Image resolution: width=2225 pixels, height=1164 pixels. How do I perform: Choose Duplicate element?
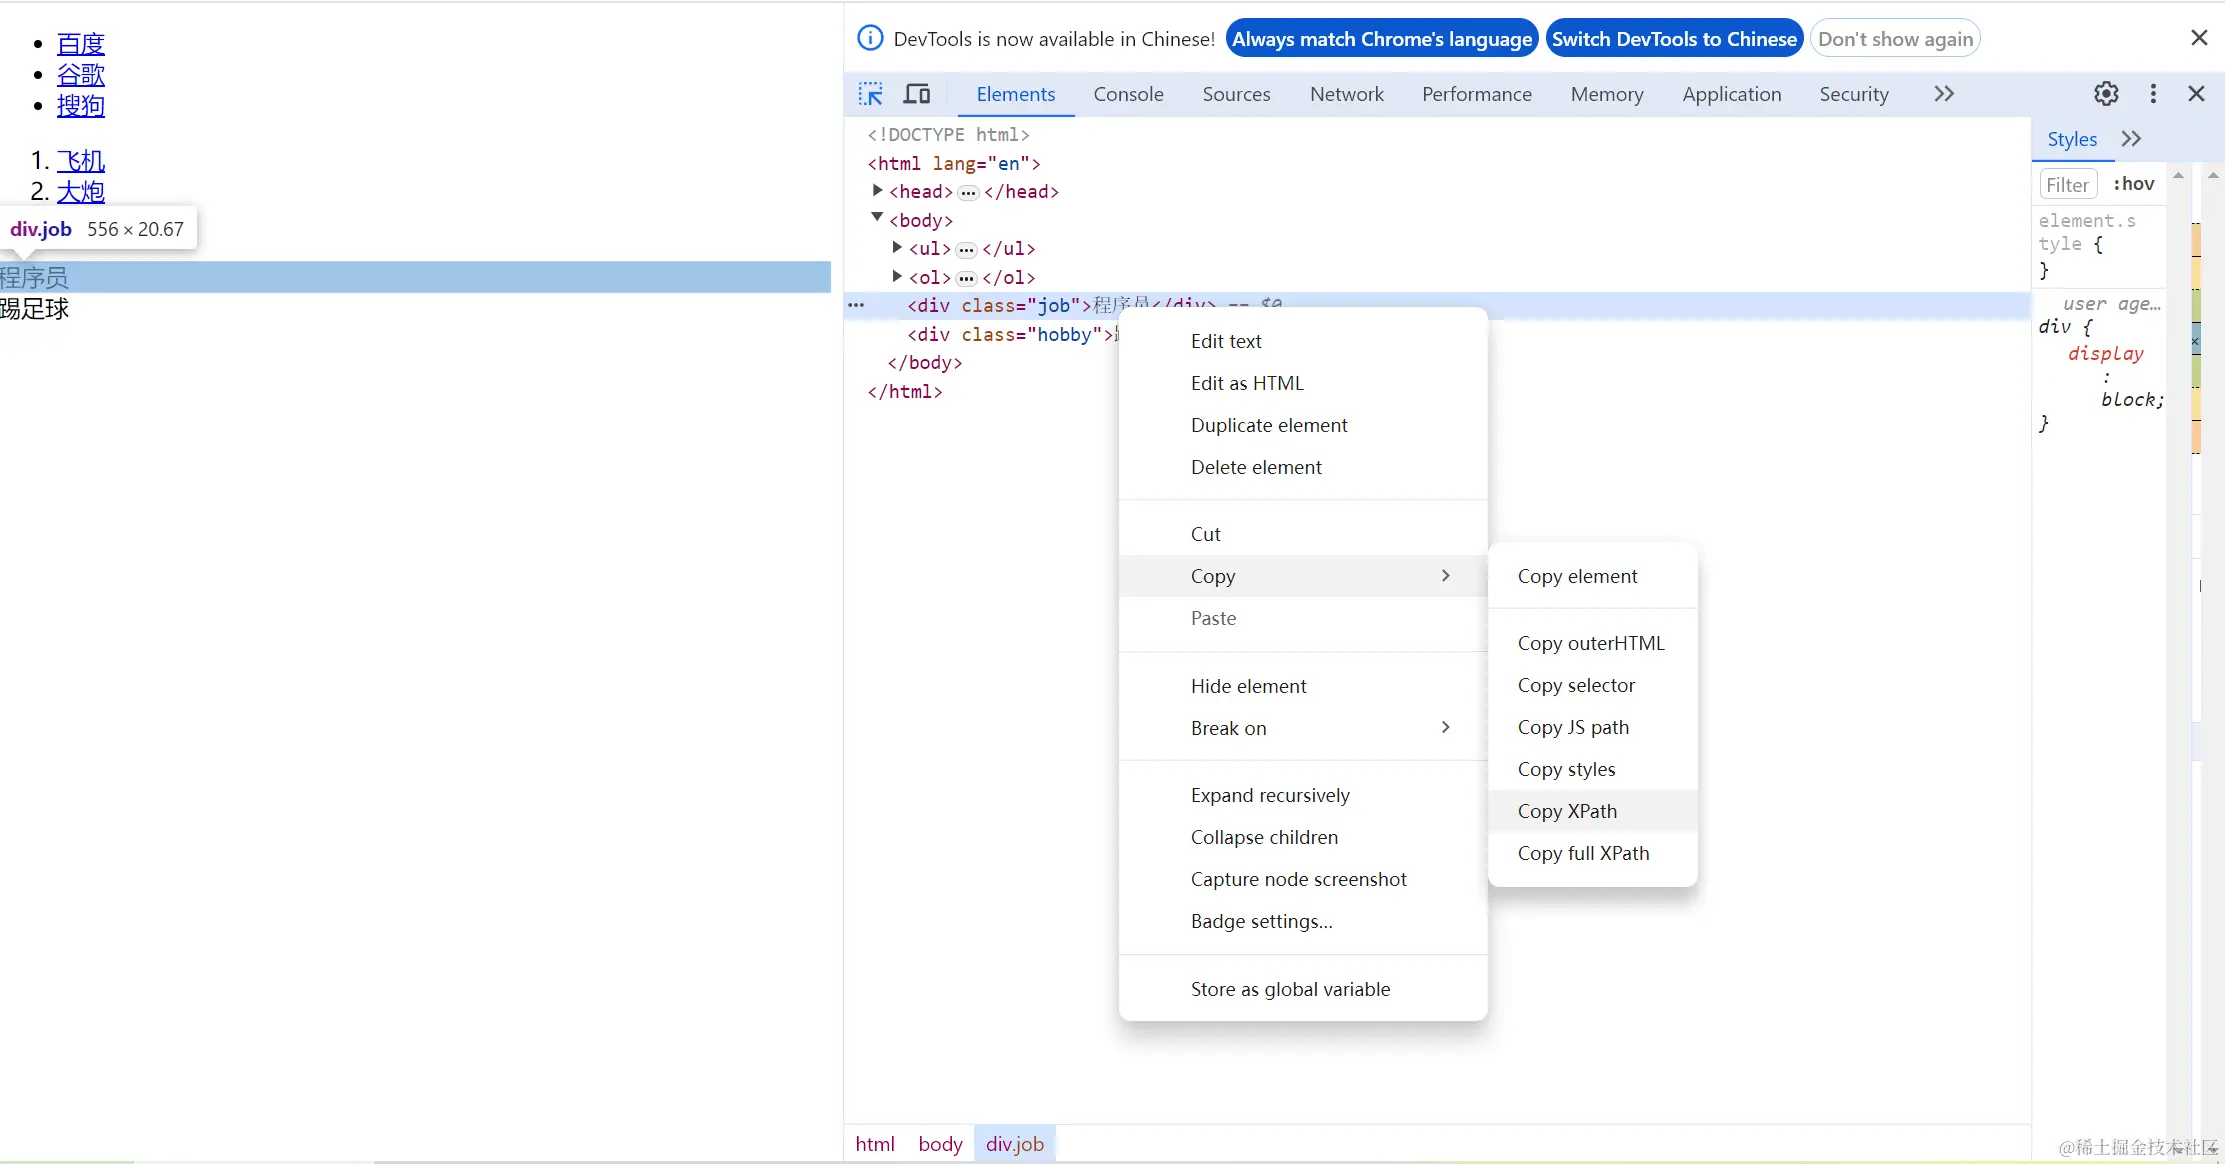(x=1303, y=425)
